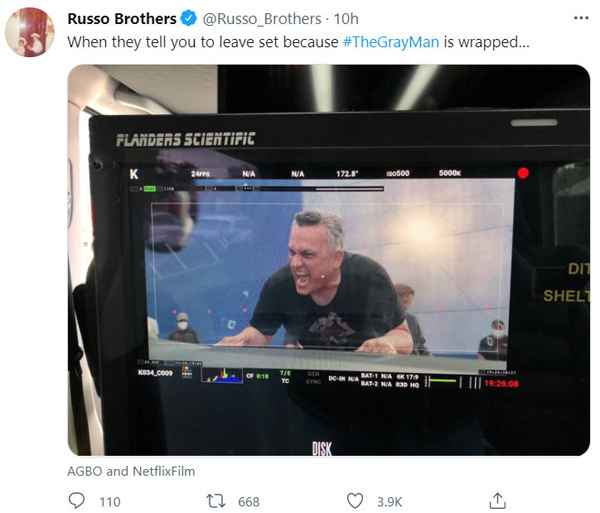The width and height of the screenshot is (600, 513).
Task: Click the 110 replies count
Action: coord(110,502)
